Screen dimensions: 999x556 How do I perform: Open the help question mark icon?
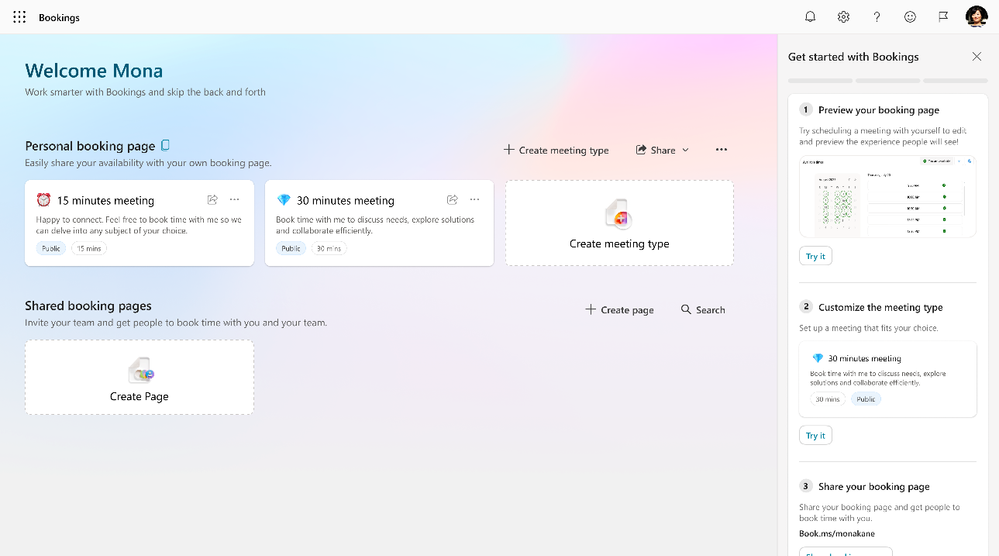877,17
